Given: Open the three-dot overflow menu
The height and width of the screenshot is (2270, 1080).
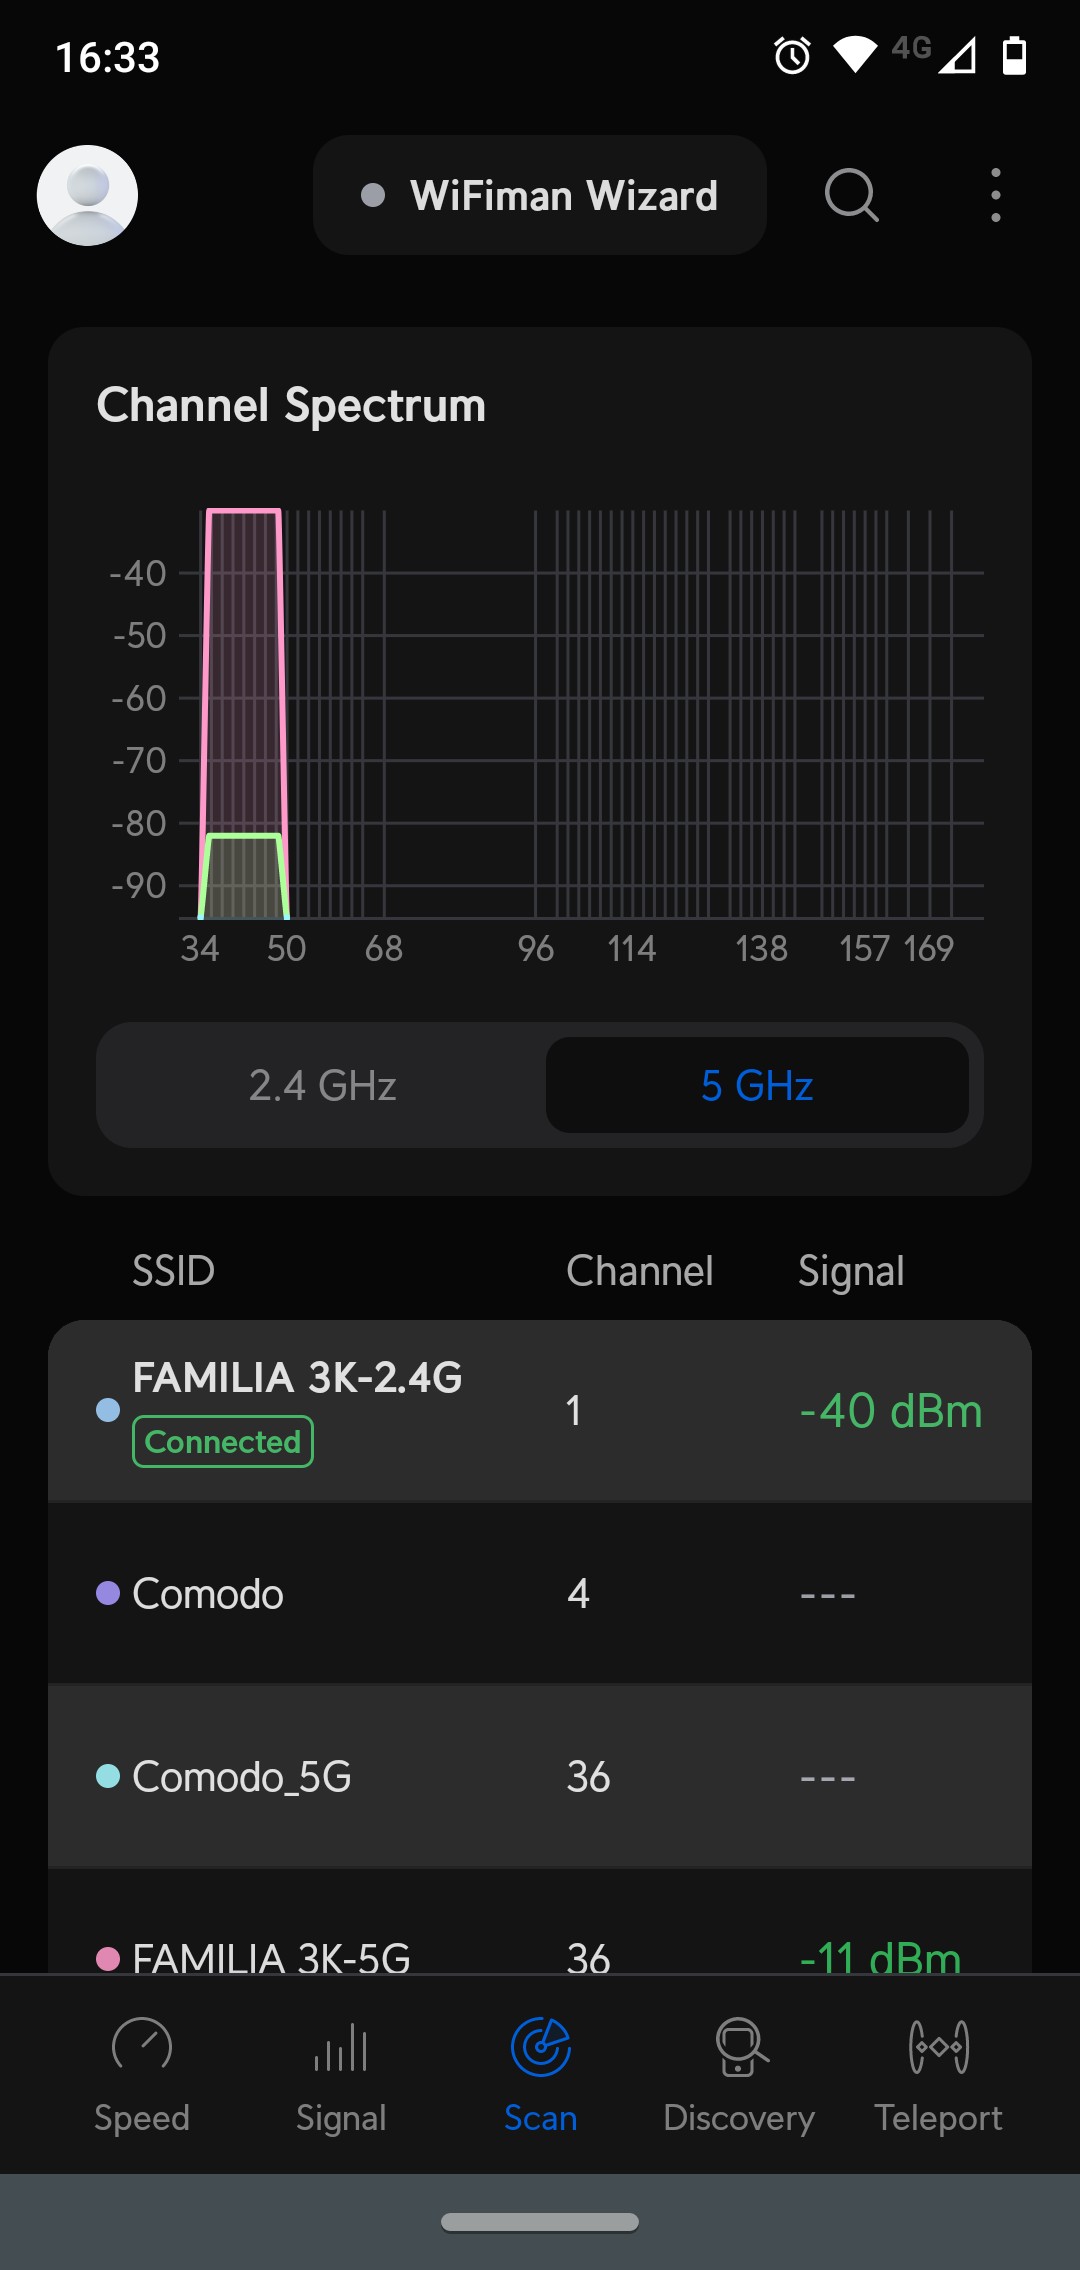Looking at the screenshot, I should pyautogui.click(x=995, y=195).
